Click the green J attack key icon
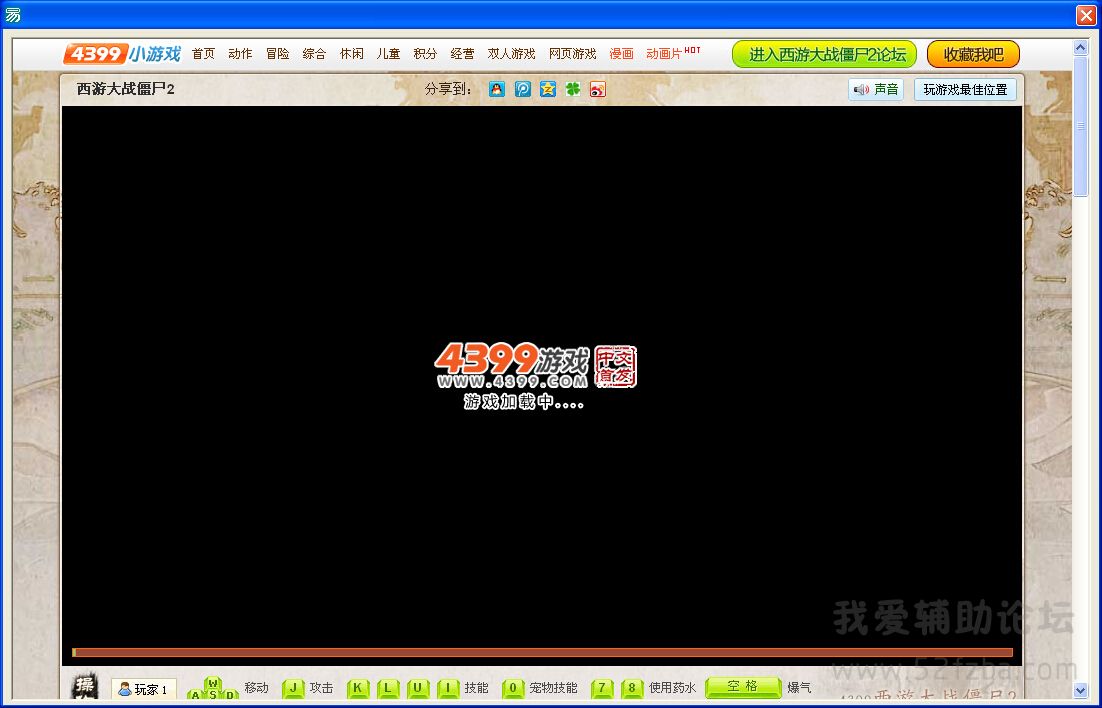 click(x=293, y=688)
